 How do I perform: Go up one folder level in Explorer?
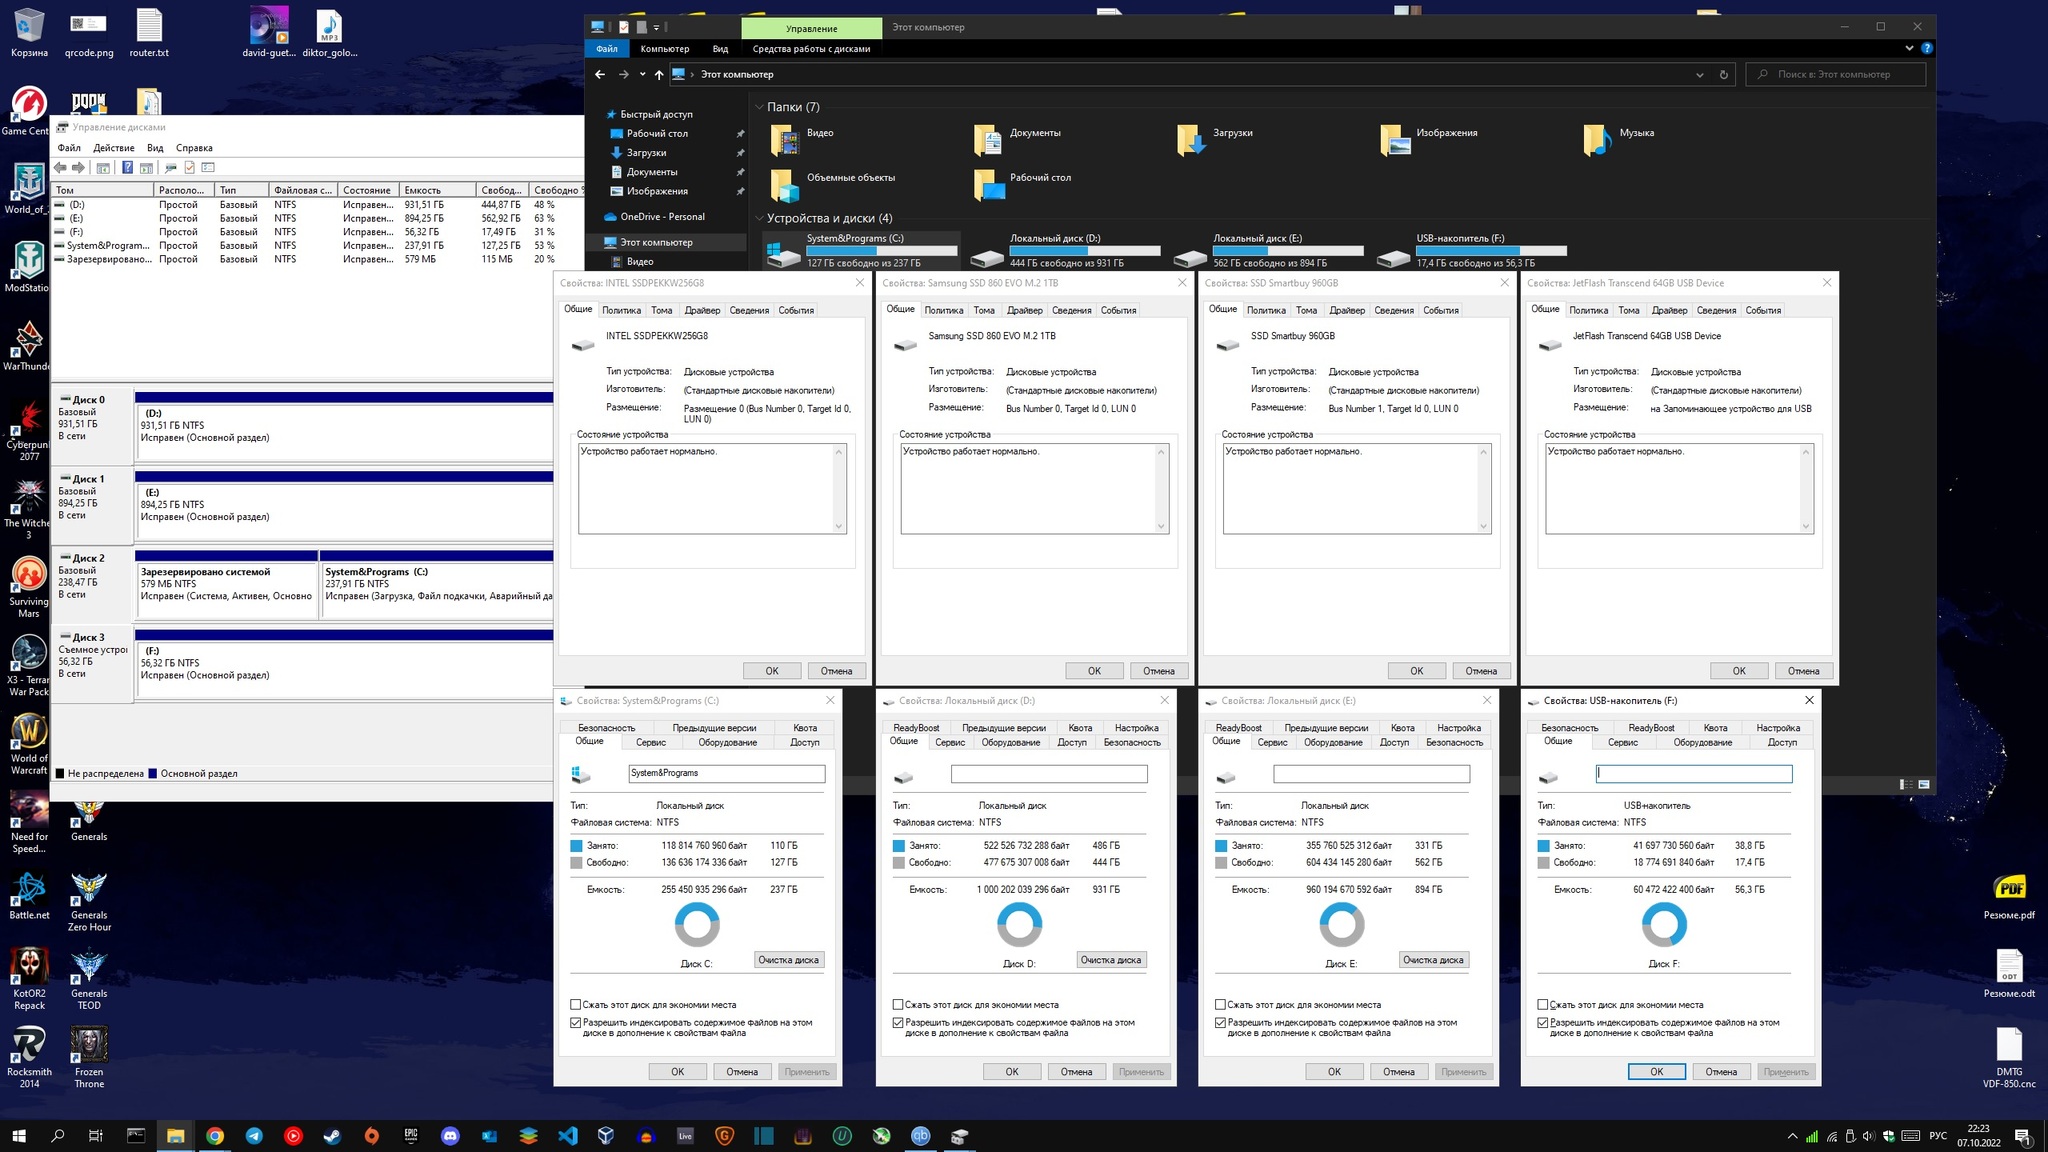659,75
